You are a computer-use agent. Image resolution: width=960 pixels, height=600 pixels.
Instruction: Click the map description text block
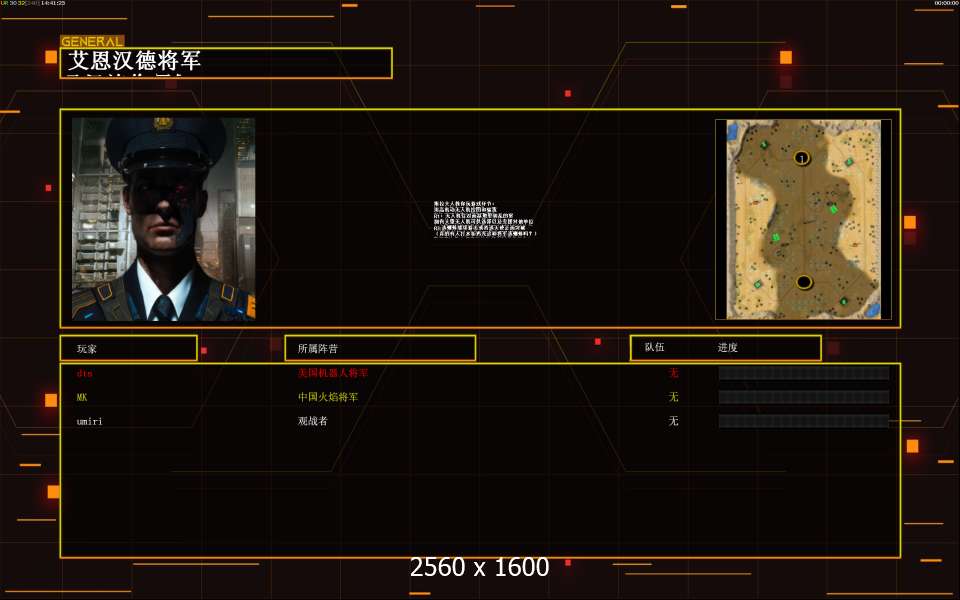pos(485,219)
